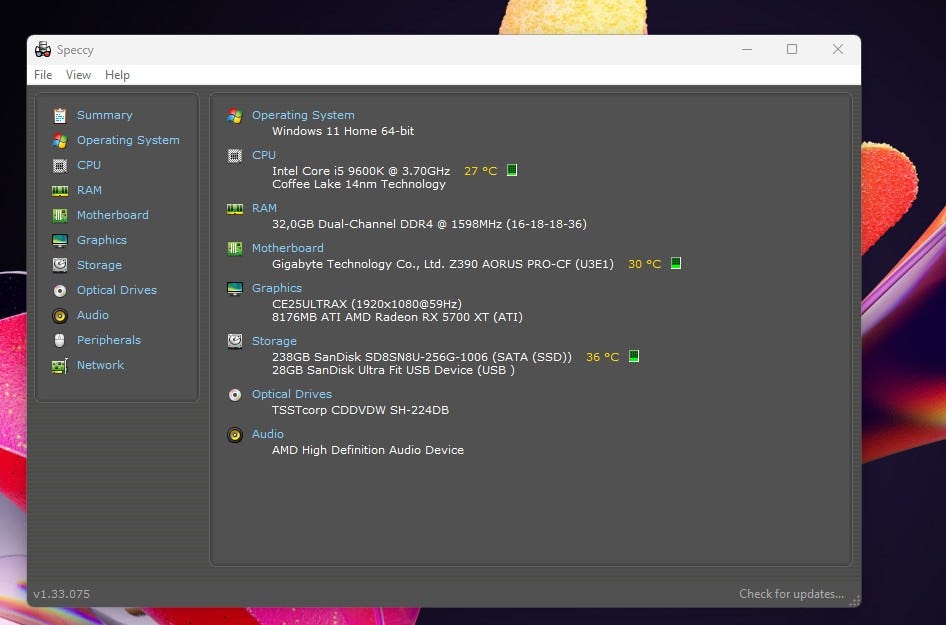Click the CPU chip icon in summary panel
Viewport: 946px width, 625px height.
[x=235, y=156]
